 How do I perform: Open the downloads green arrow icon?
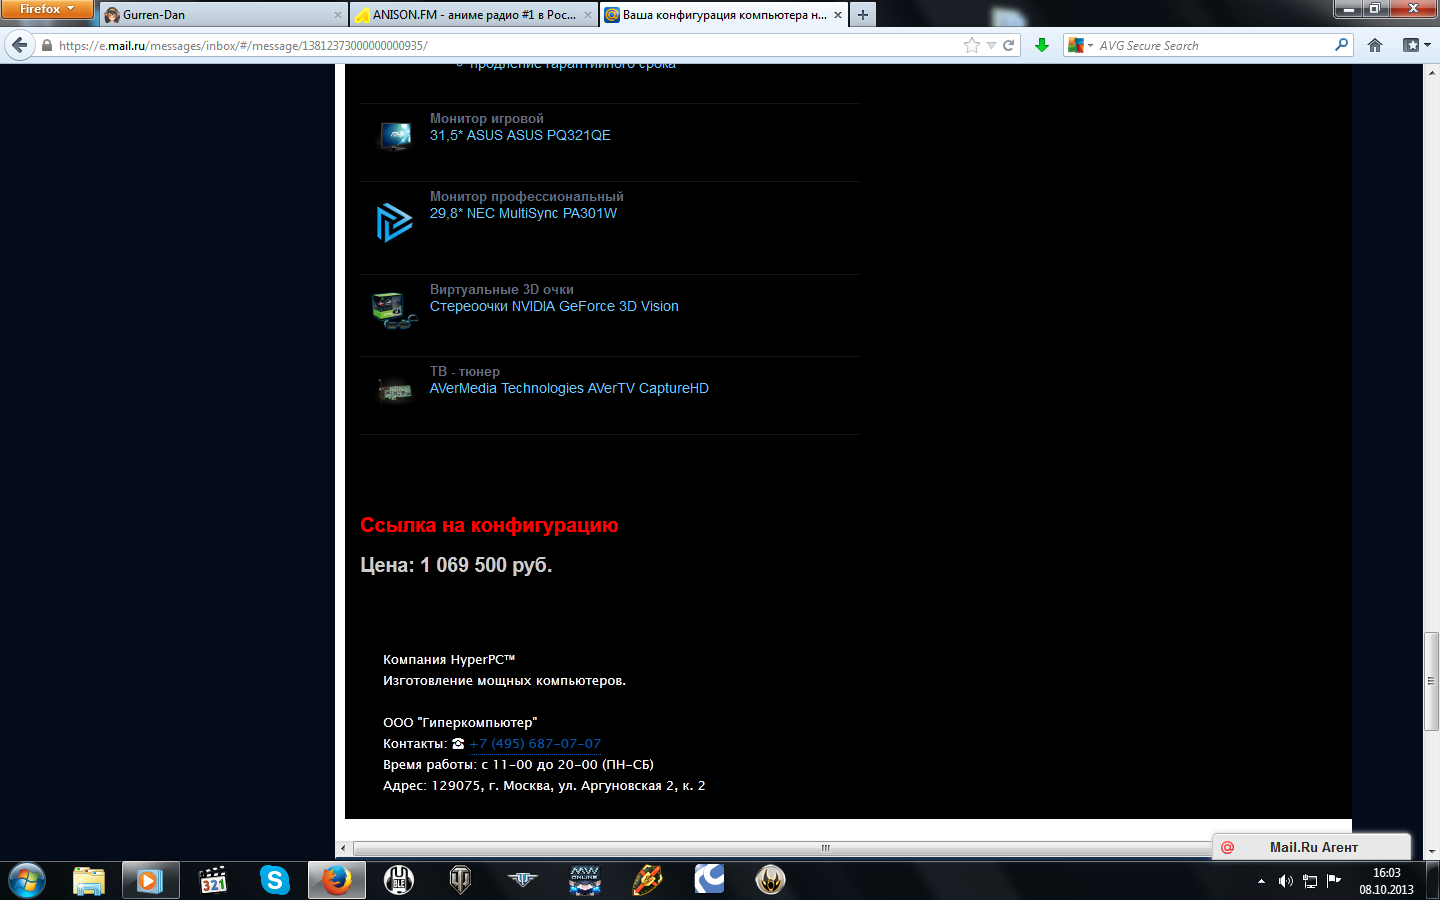[x=1042, y=45]
